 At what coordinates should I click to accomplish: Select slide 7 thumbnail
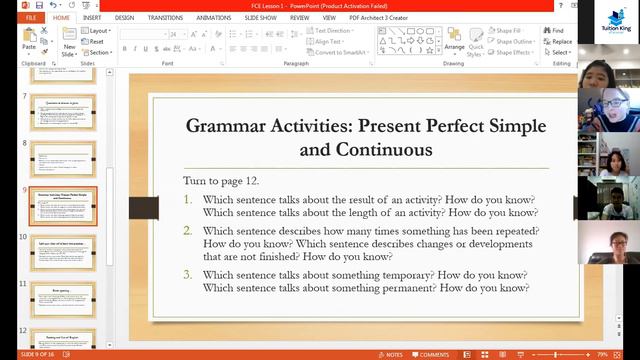pyautogui.click(x=63, y=112)
